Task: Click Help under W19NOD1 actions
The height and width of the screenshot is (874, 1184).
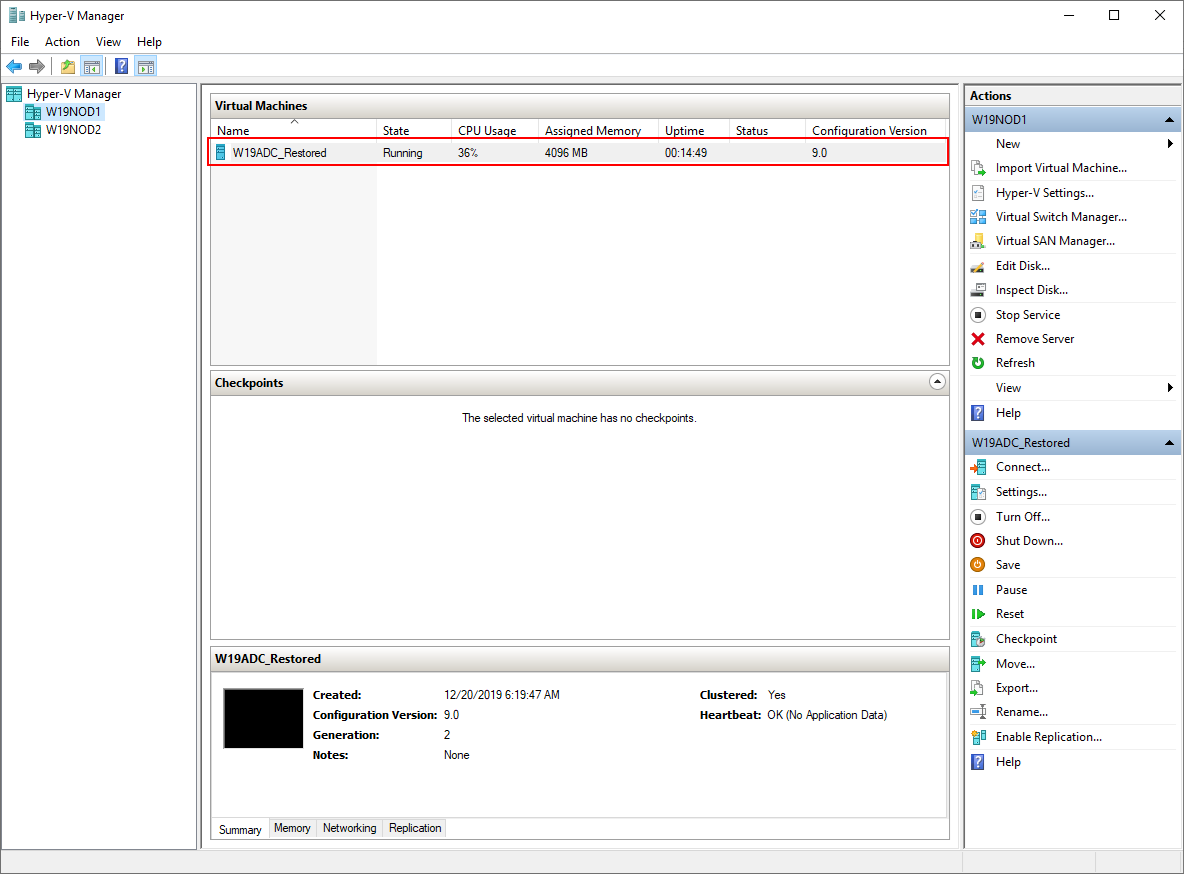Action: [1008, 412]
